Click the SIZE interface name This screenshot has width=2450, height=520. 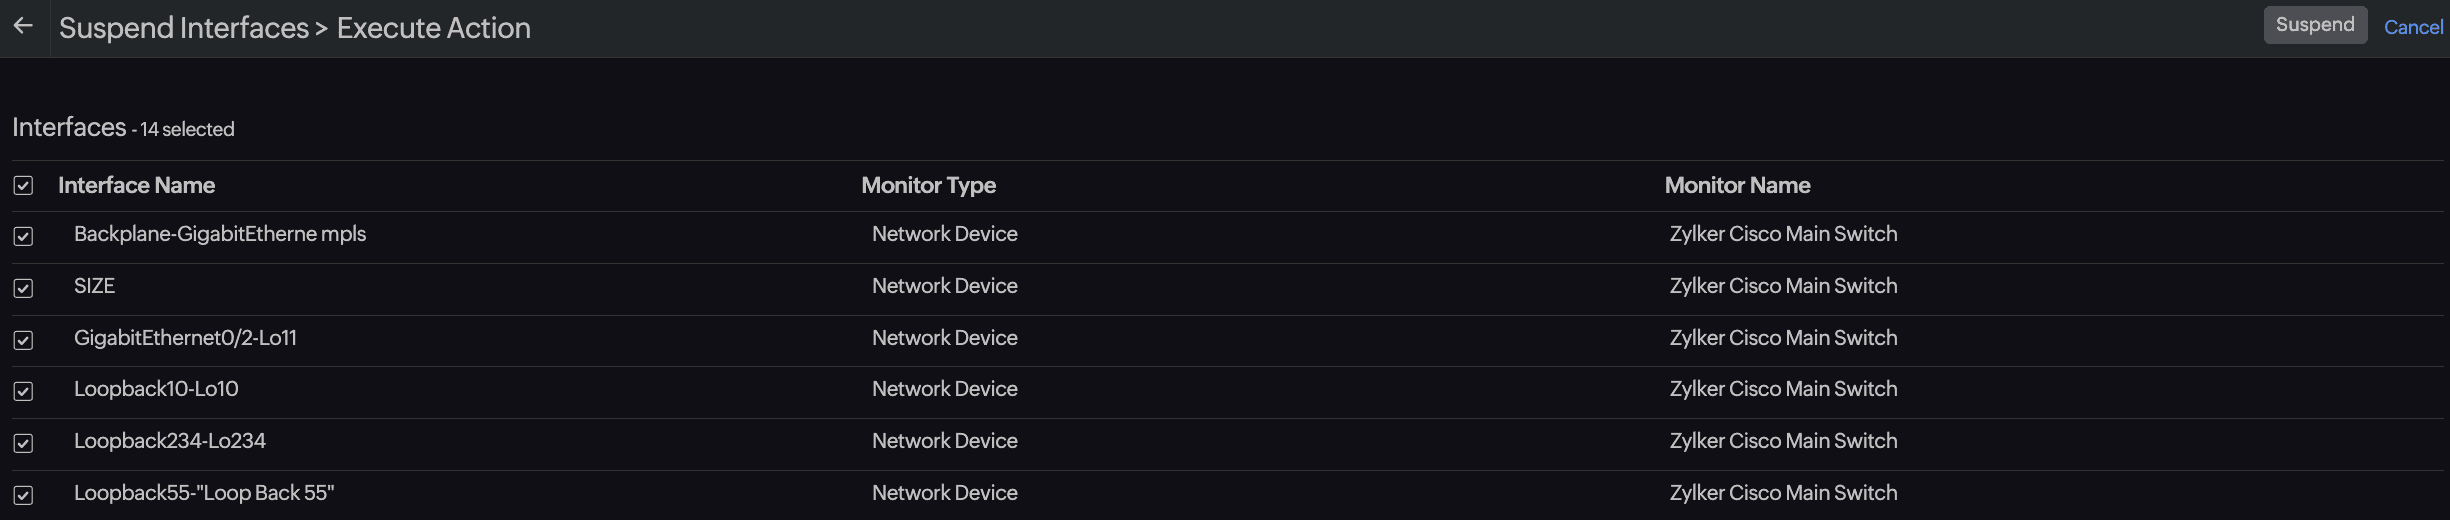pos(94,286)
